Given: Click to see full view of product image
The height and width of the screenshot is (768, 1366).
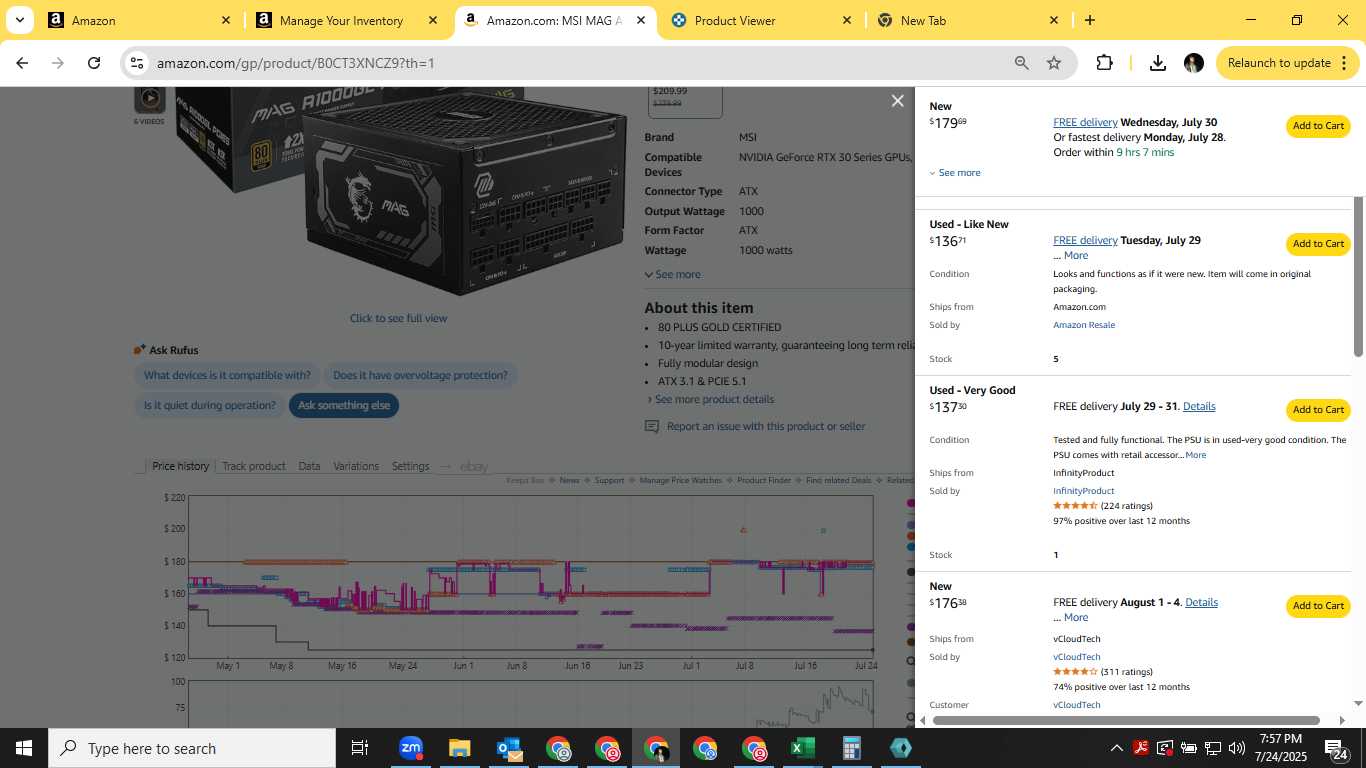Looking at the screenshot, I should [398, 318].
